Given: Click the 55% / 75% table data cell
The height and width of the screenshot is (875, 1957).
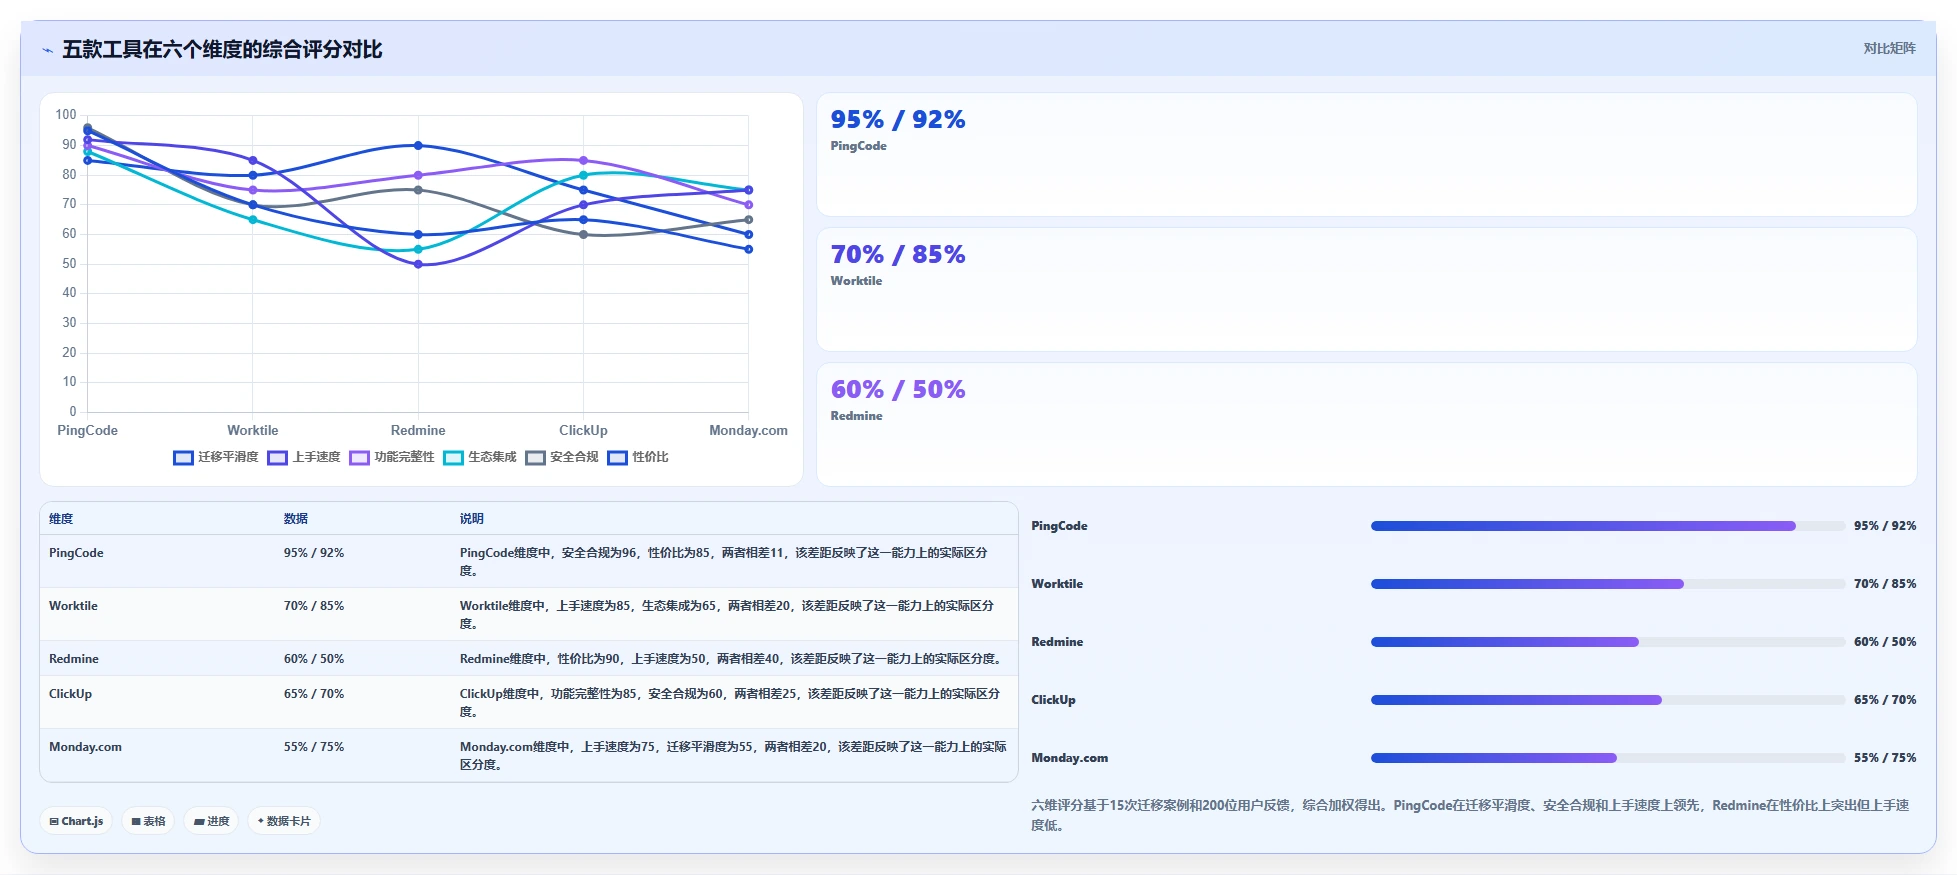Looking at the screenshot, I should 314,747.
